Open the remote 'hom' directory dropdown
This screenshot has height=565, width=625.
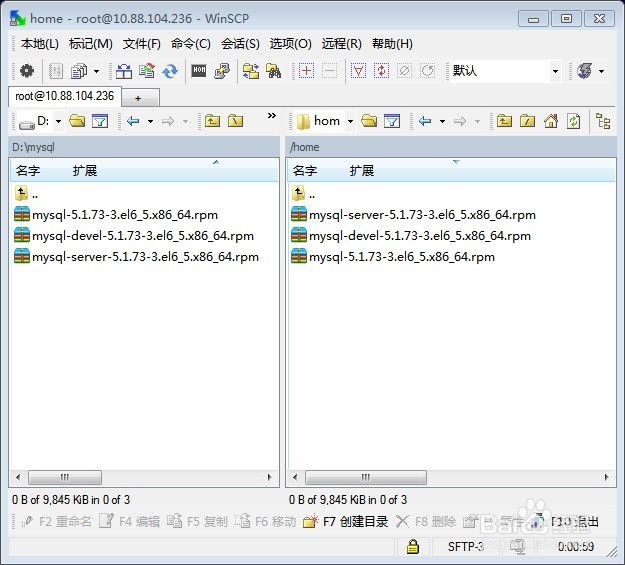click(x=350, y=121)
